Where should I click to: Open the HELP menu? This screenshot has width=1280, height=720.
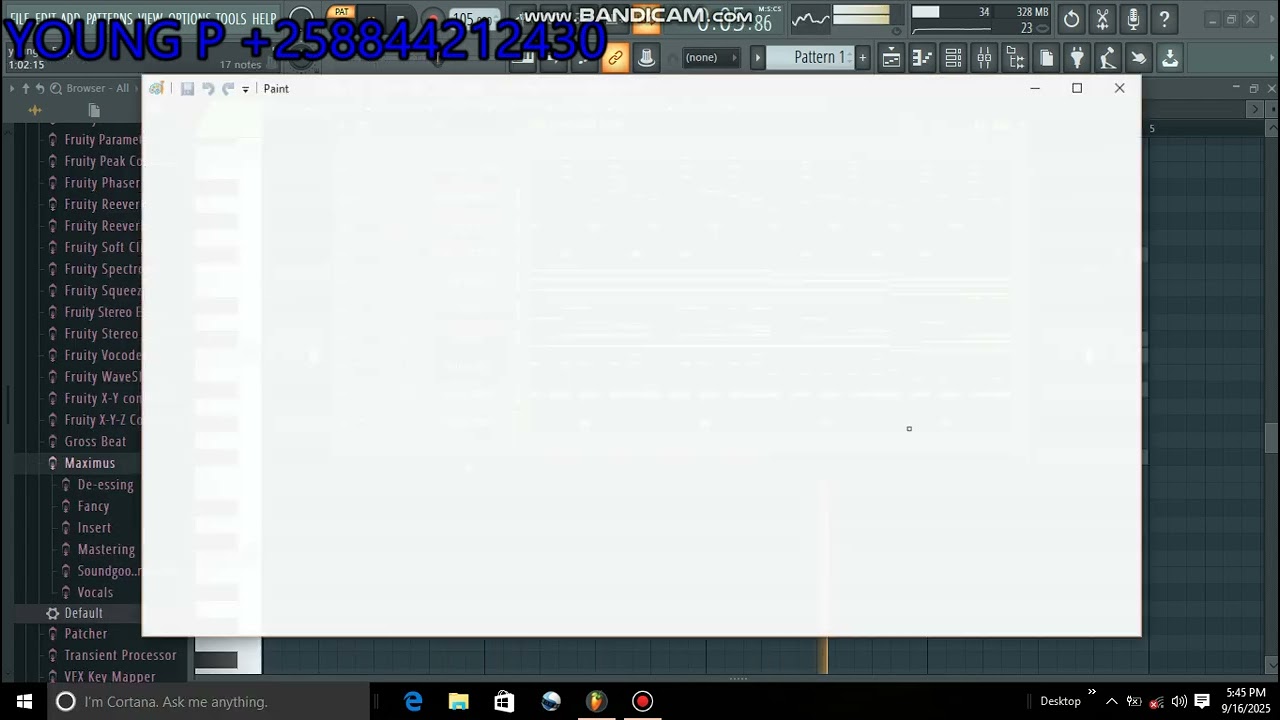point(264,19)
